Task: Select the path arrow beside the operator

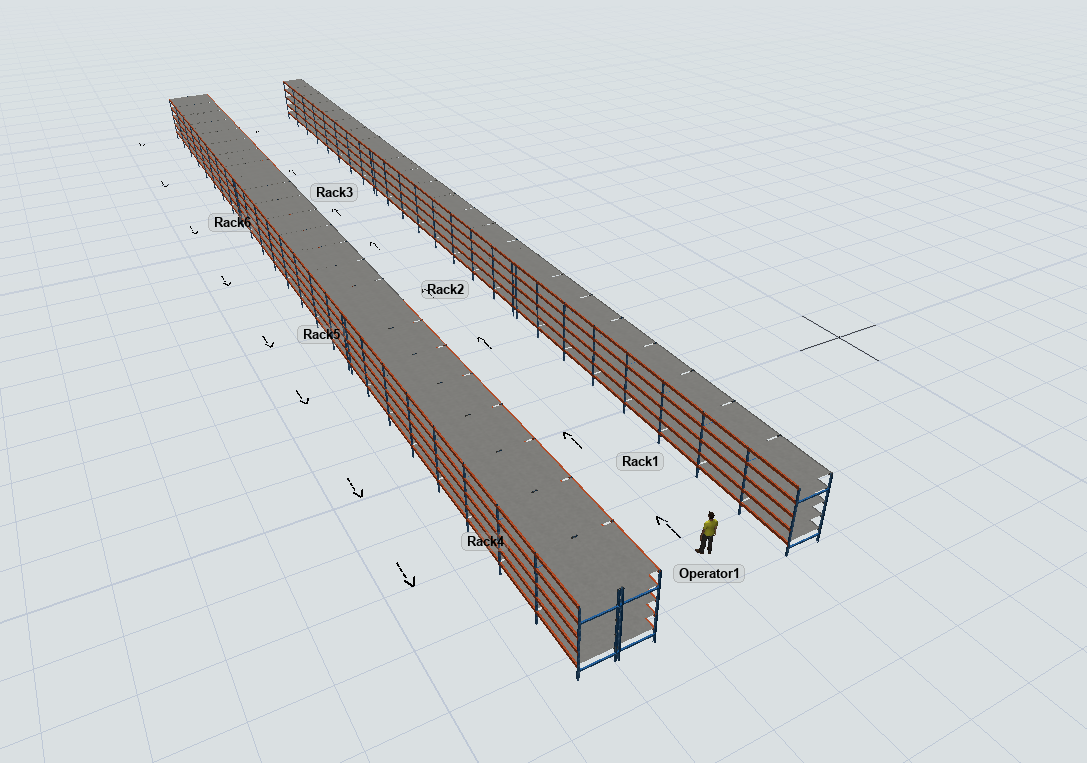Action: (664, 523)
